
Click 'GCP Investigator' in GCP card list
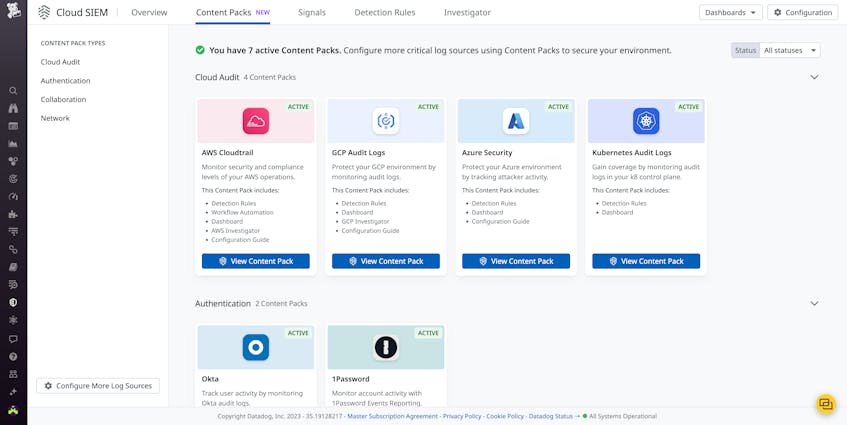365,221
